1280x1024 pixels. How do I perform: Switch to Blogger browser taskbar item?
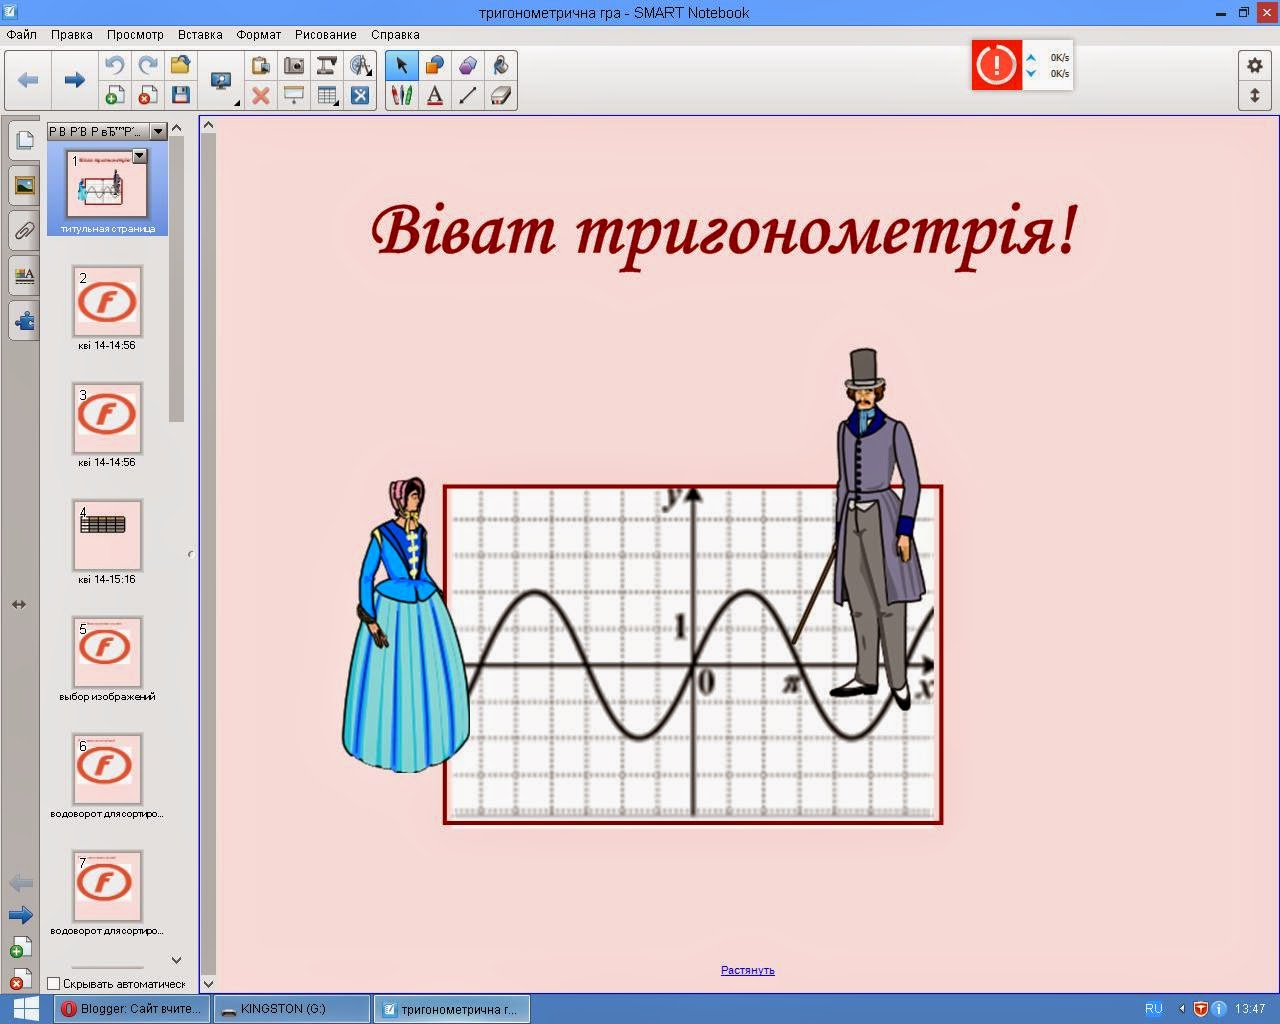point(131,1009)
